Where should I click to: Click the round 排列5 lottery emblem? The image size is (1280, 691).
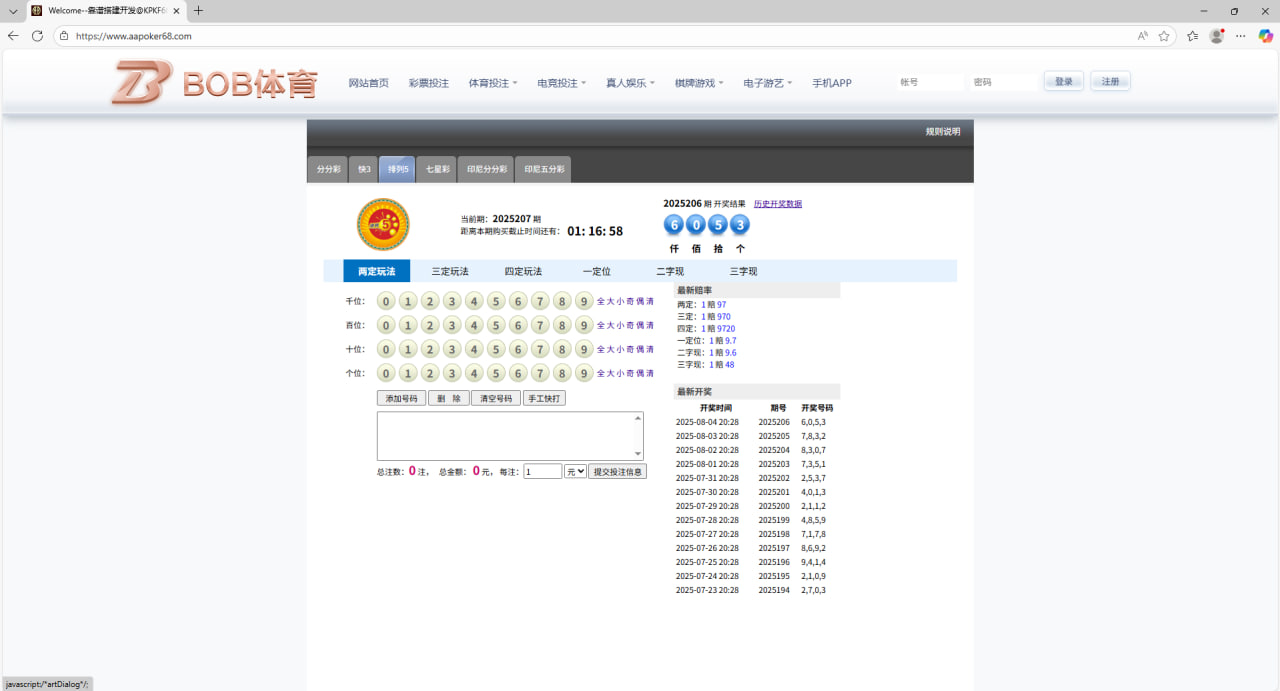point(383,224)
